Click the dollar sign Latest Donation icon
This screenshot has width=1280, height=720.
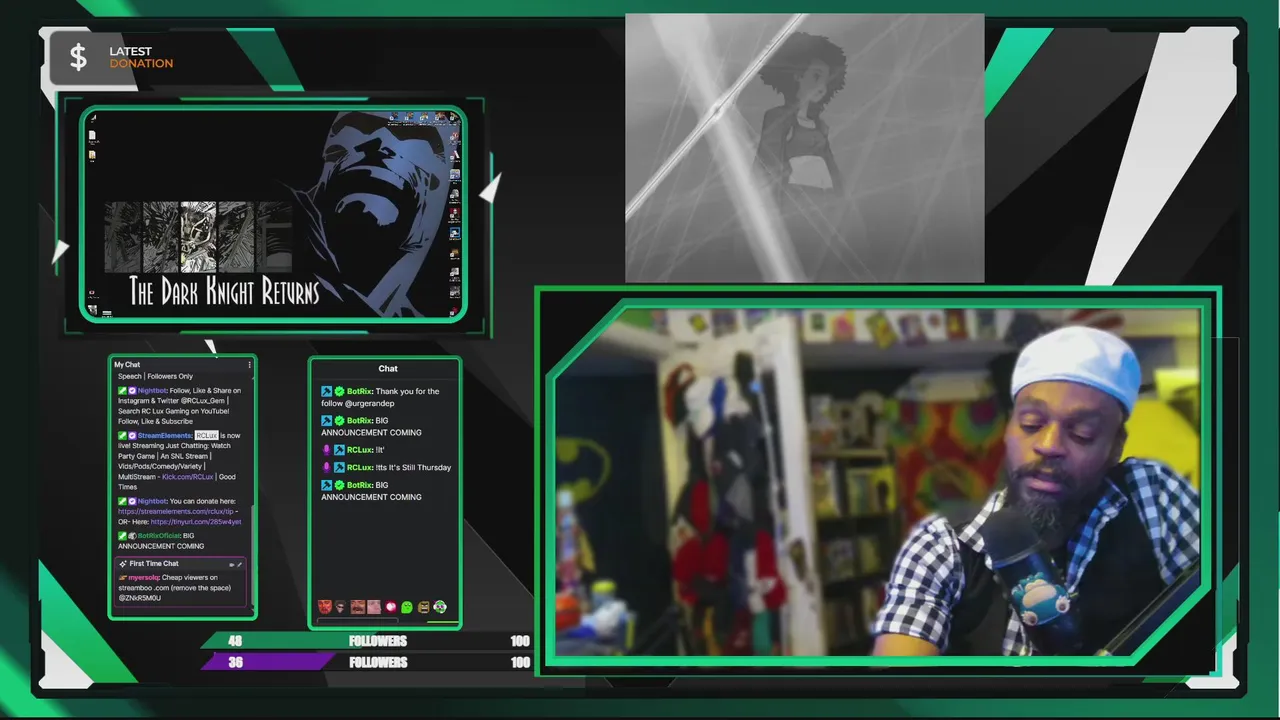pos(78,57)
